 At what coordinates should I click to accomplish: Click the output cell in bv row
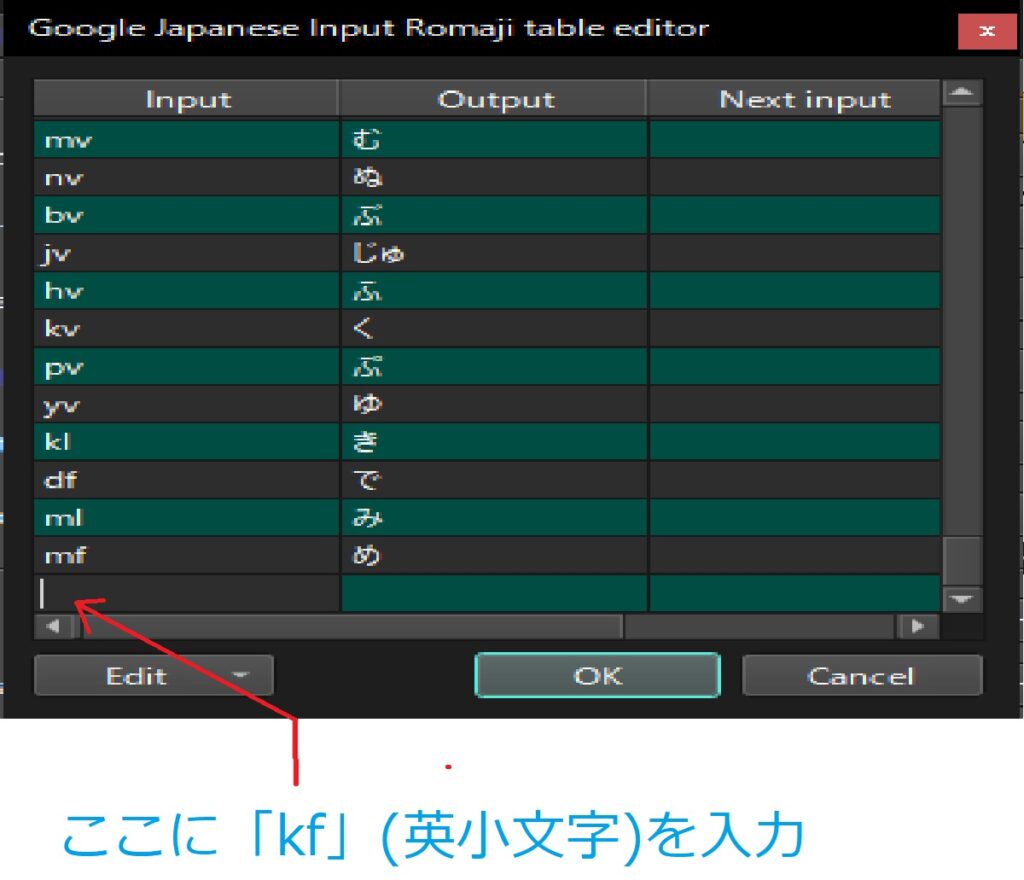pos(494,215)
